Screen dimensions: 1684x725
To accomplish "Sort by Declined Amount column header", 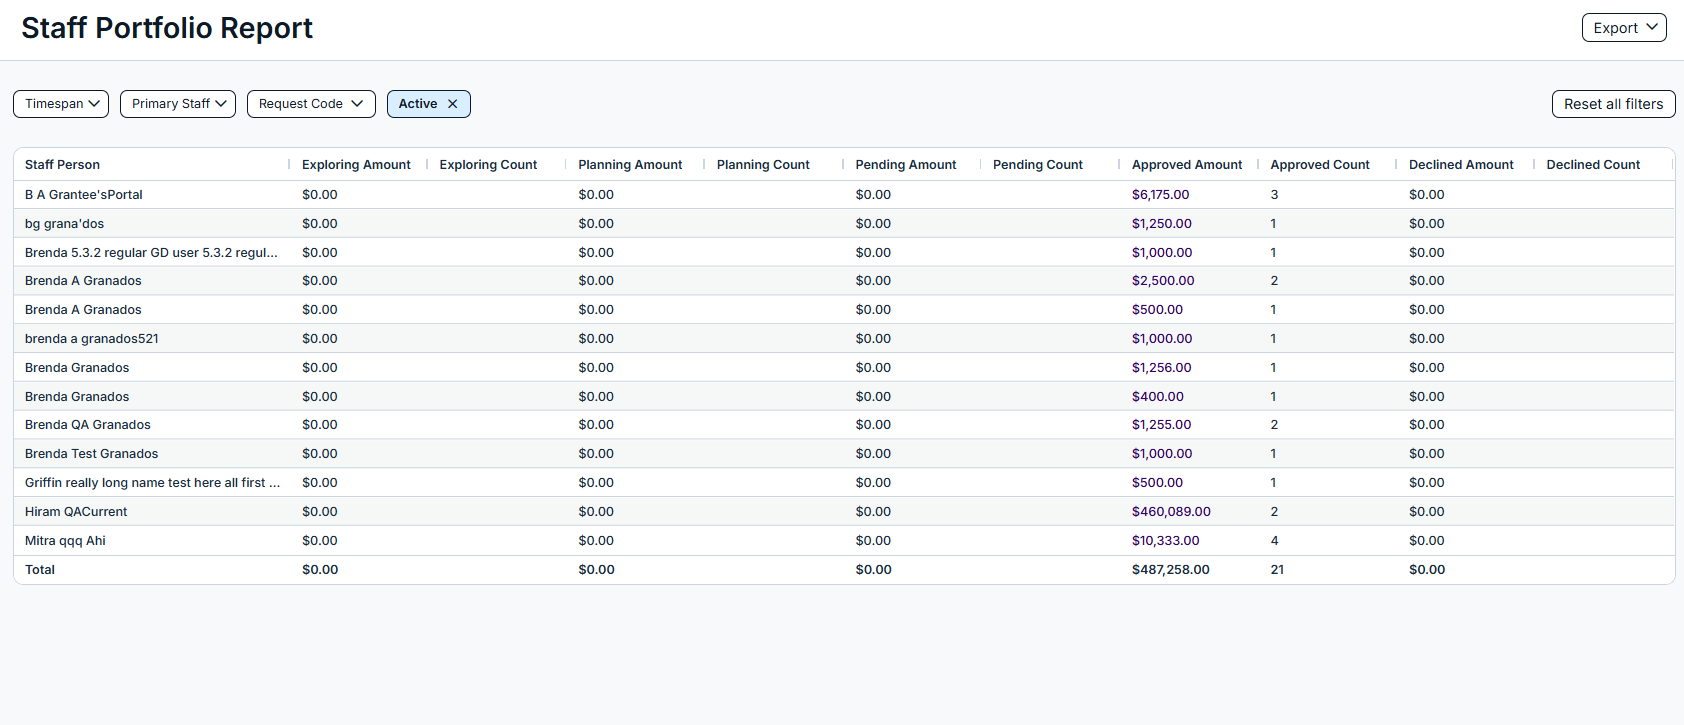I will coord(1461,165).
